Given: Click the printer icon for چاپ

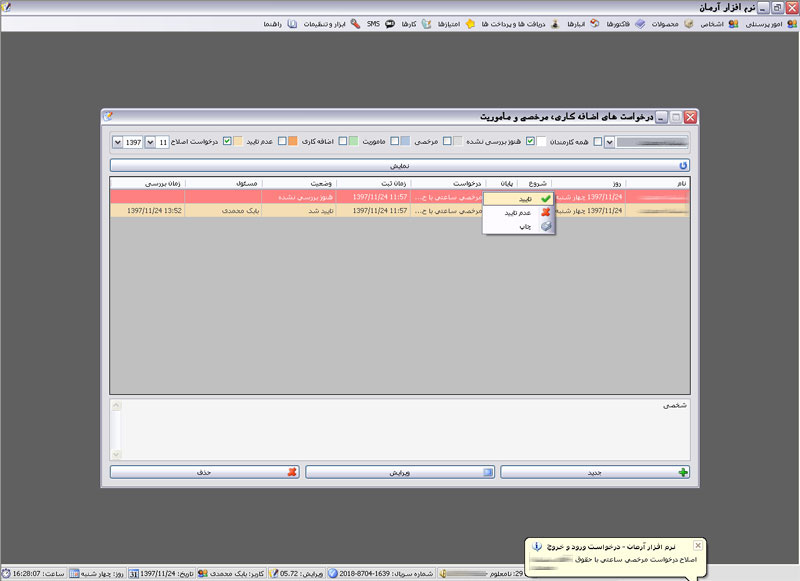Looking at the screenshot, I should click(545, 226).
